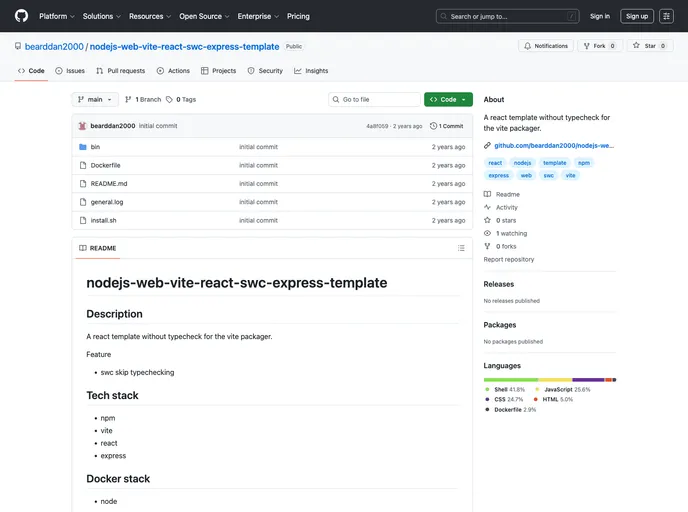Image resolution: width=688 pixels, height=512 pixels.
Task: Open the bin folder
Action: point(95,147)
